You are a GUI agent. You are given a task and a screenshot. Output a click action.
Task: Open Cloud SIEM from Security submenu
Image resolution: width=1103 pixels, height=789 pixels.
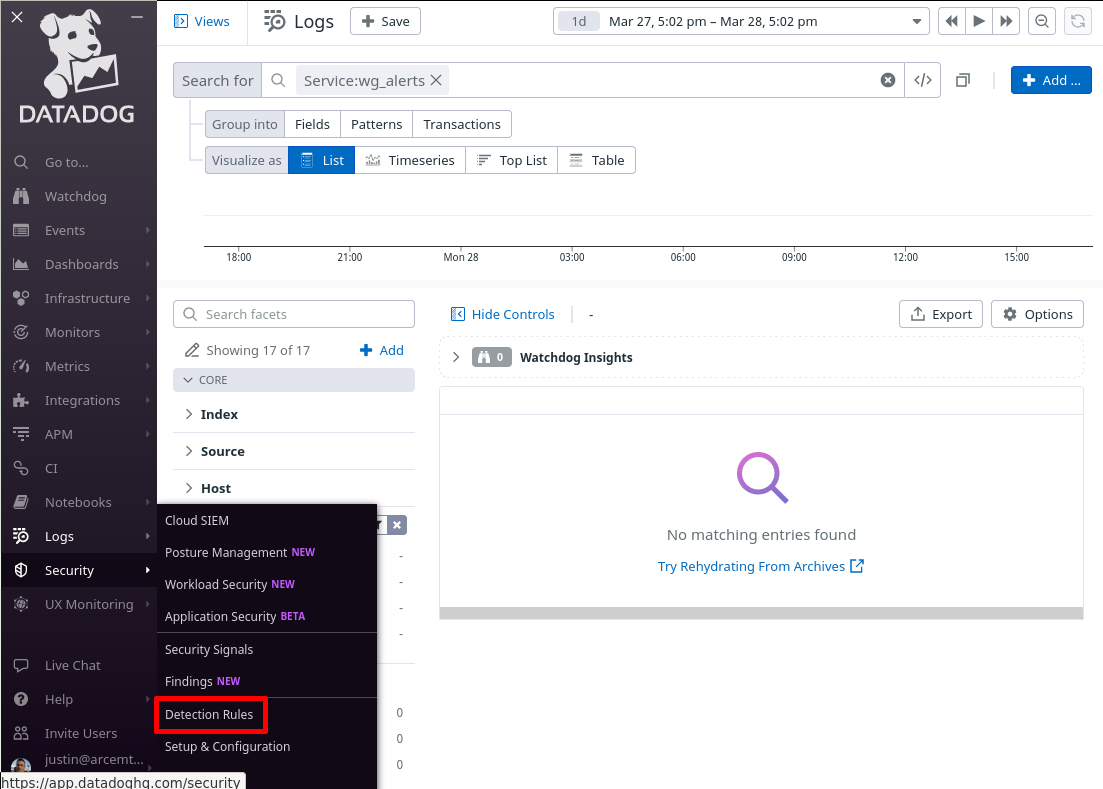[197, 520]
